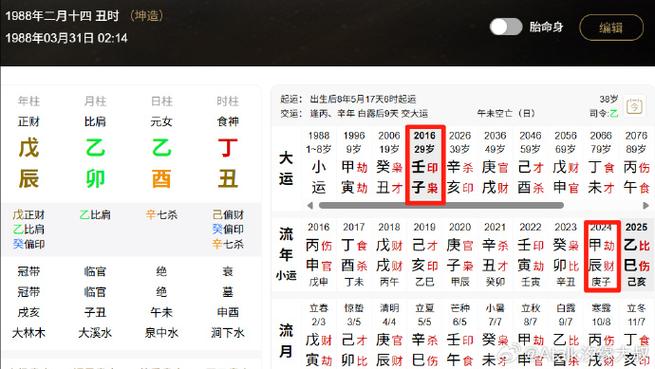Image resolution: width=655 pixels, height=369 pixels.
Task: Click the 午未 void label under 日柱
Action: pos(162,312)
